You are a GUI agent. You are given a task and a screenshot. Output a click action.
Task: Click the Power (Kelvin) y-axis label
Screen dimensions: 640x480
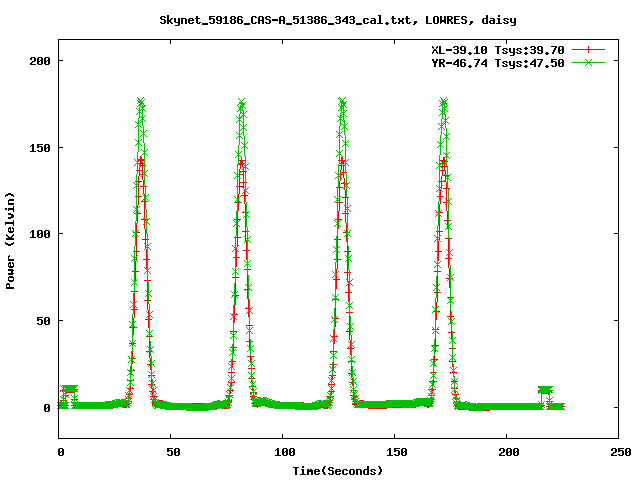click(10, 241)
